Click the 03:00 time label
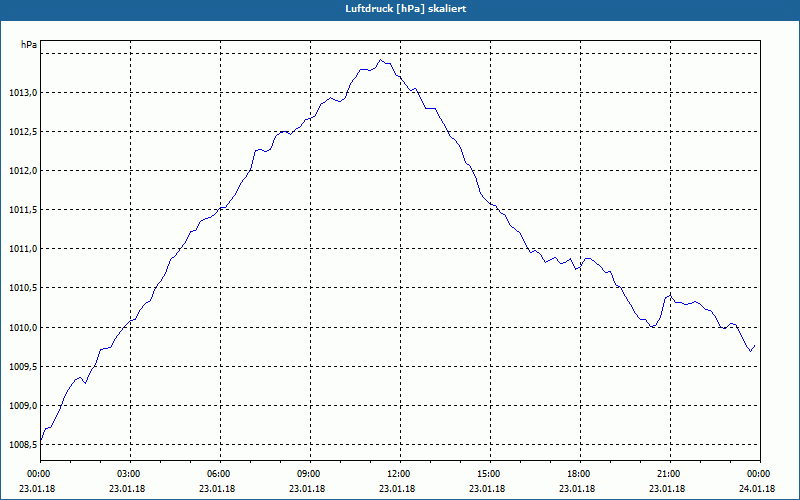The image size is (800, 500). pyautogui.click(x=131, y=474)
